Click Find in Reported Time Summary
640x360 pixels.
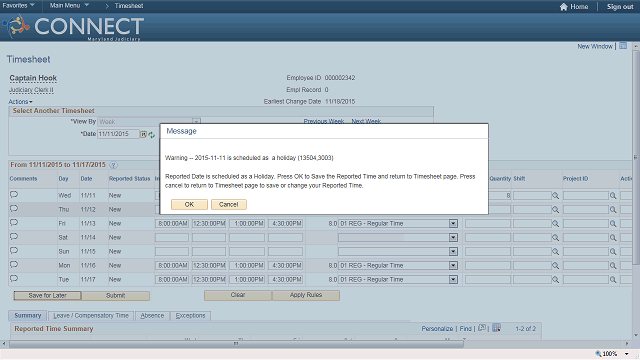point(465,329)
